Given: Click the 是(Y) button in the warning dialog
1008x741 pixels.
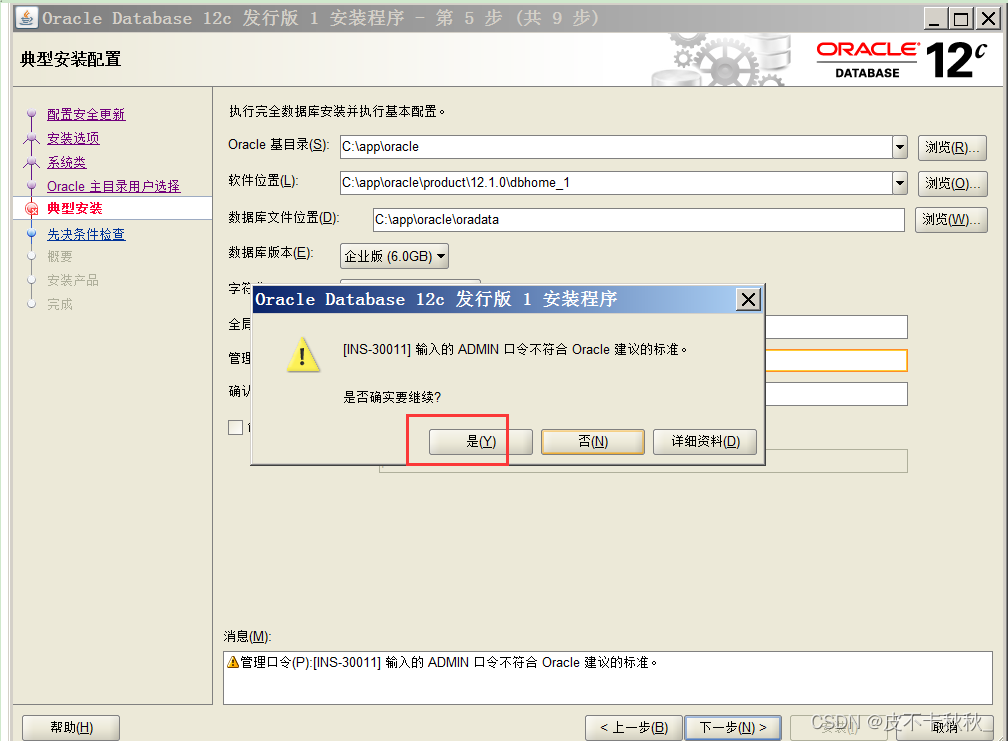Looking at the screenshot, I should click(x=480, y=442).
